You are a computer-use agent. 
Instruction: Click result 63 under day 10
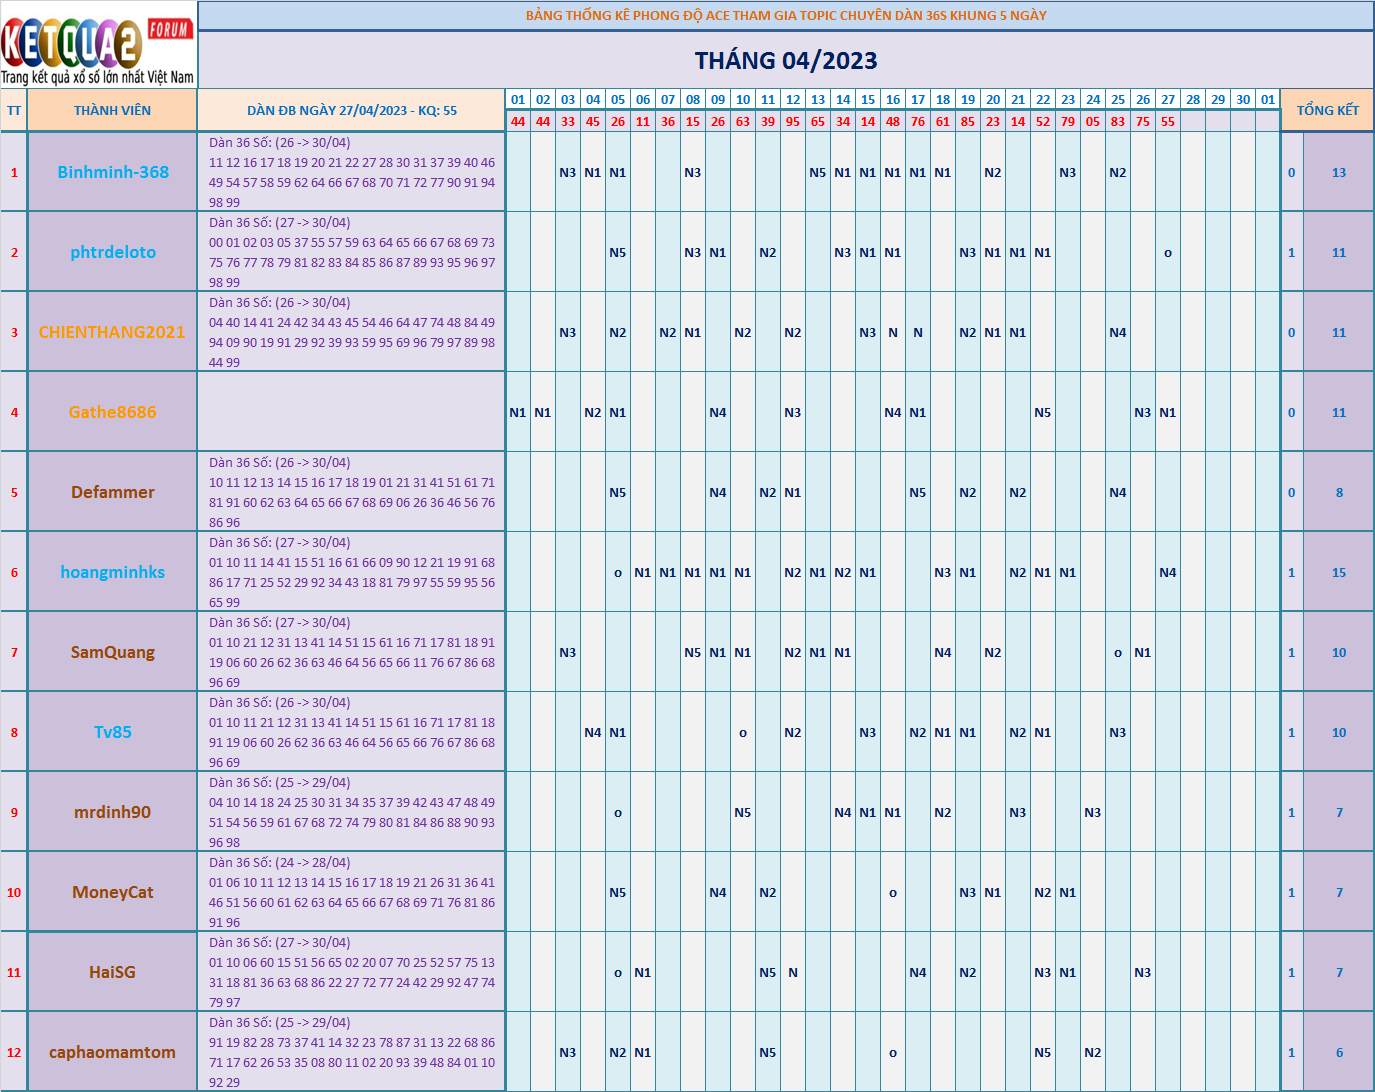(x=743, y=122)
